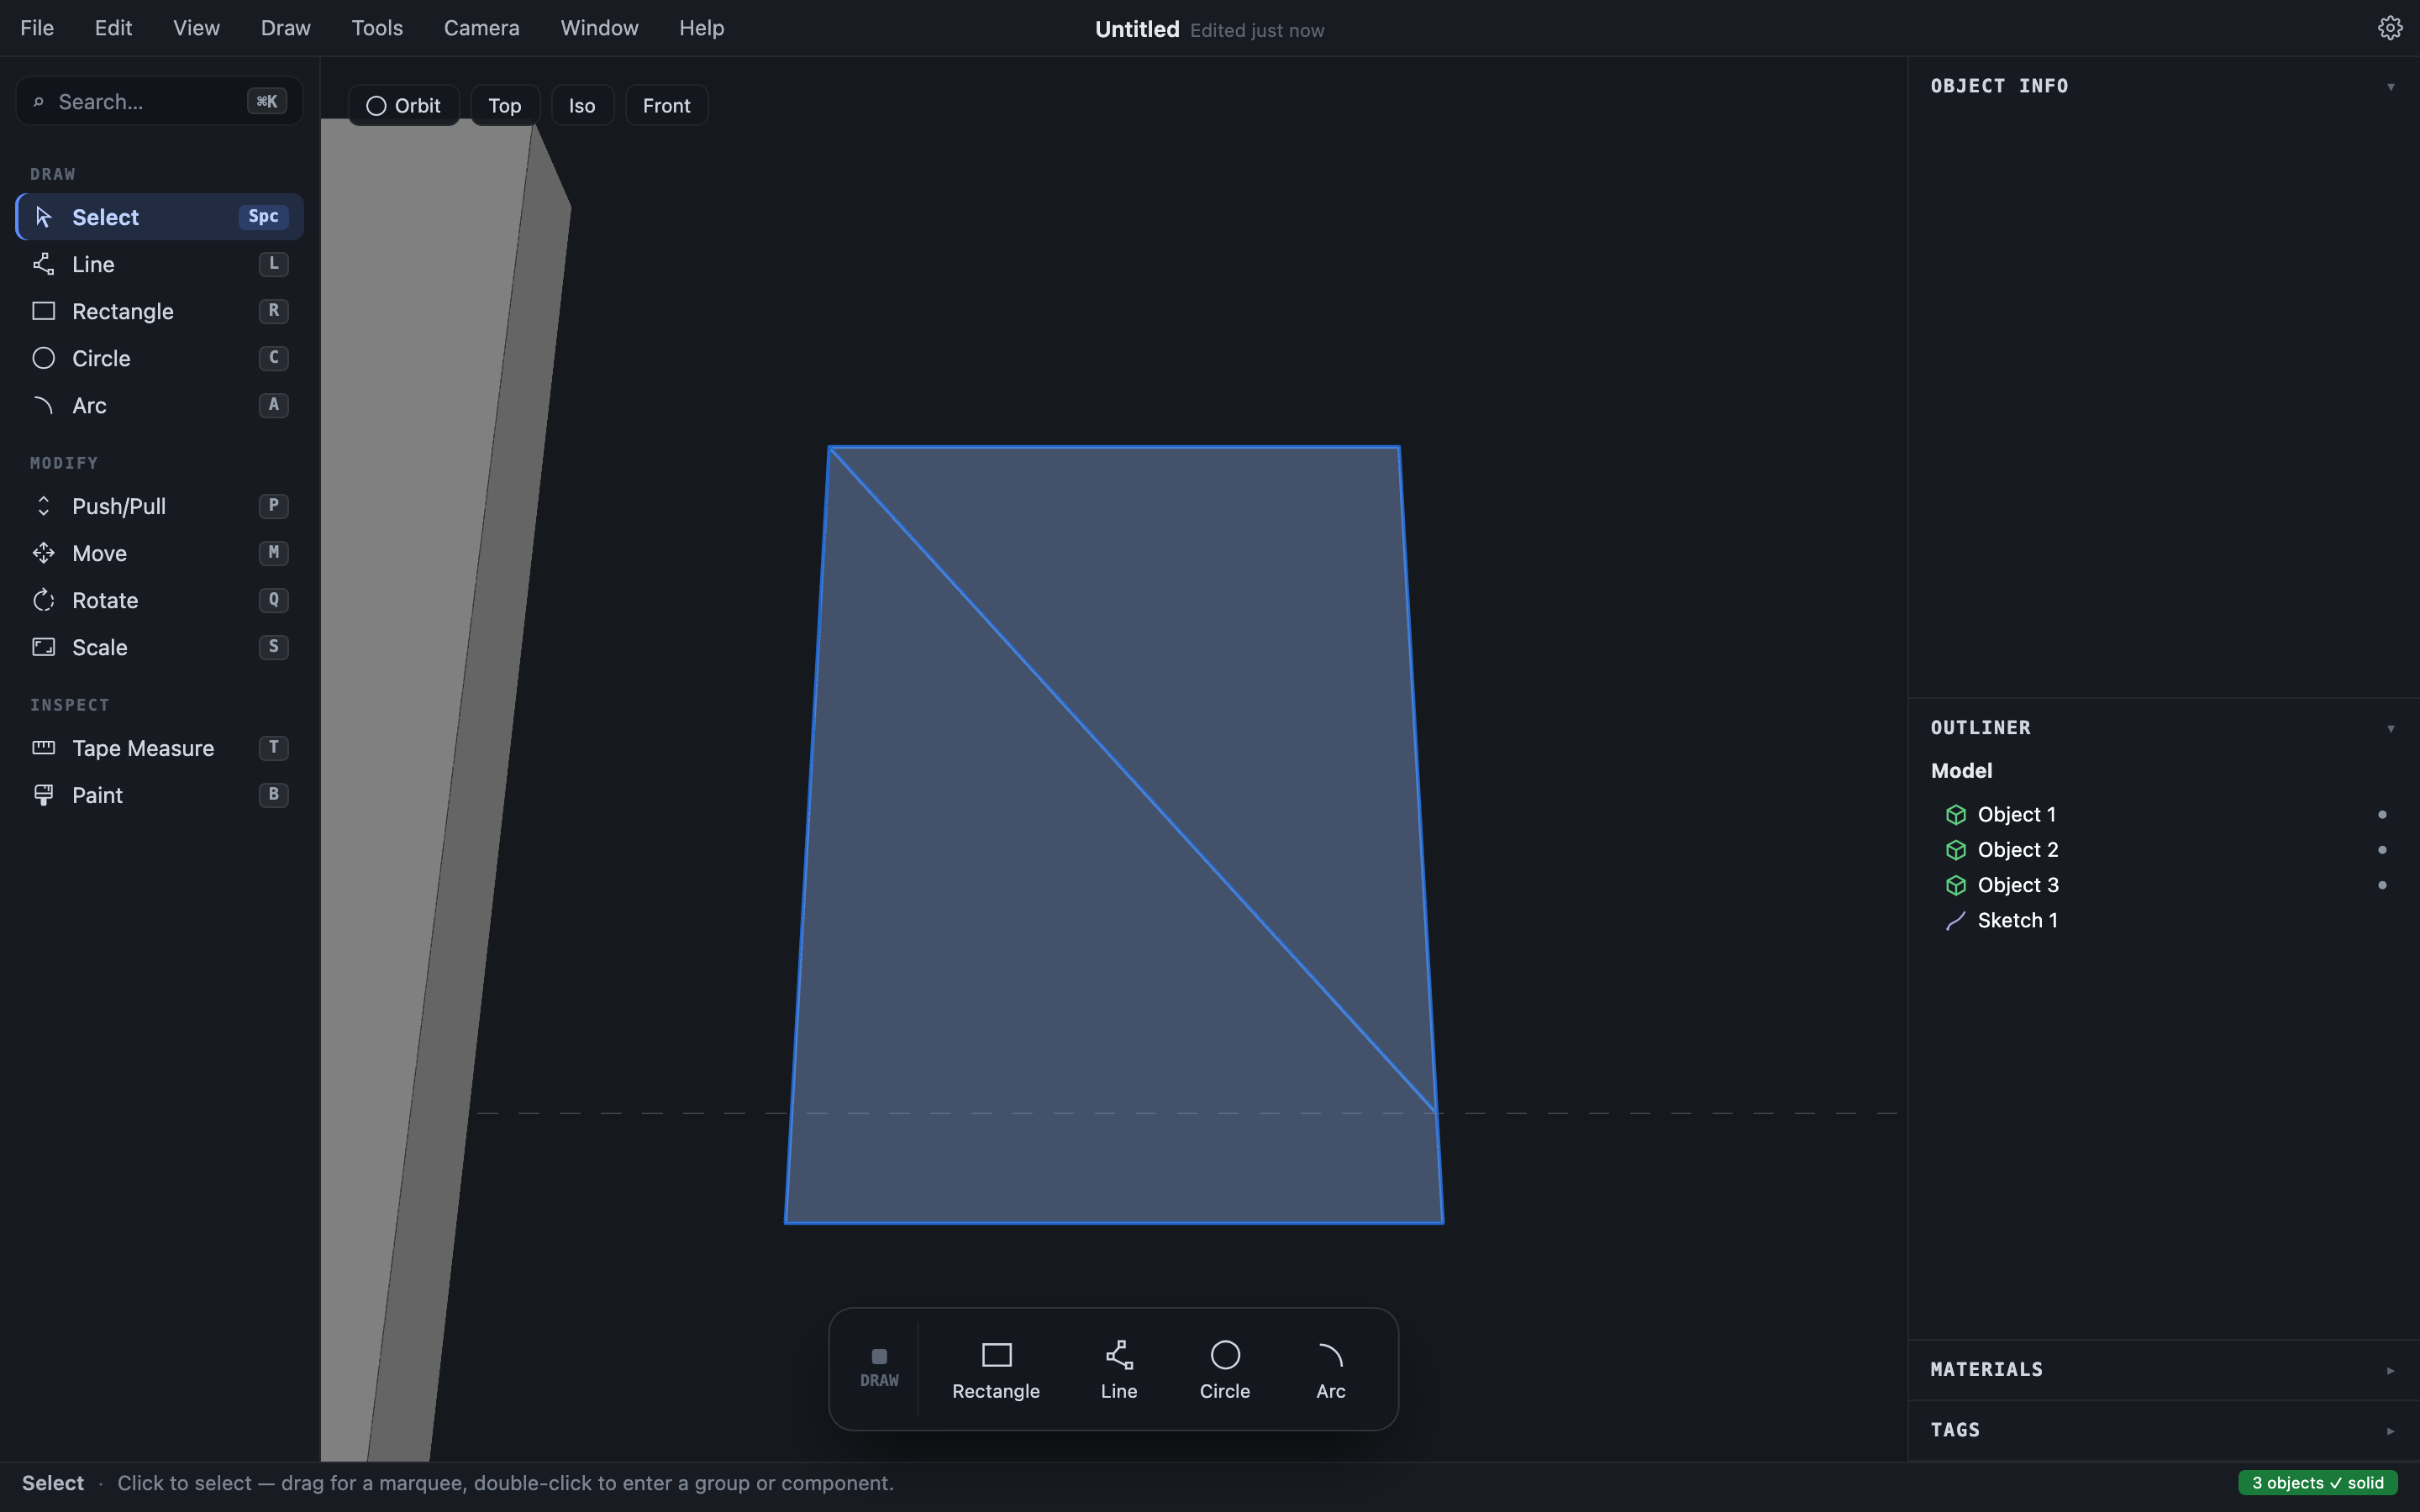This screenshot has width=2420, height=1512.
Task: Click the Object 1 cube icon
Action: click(x=1955, y=815)
